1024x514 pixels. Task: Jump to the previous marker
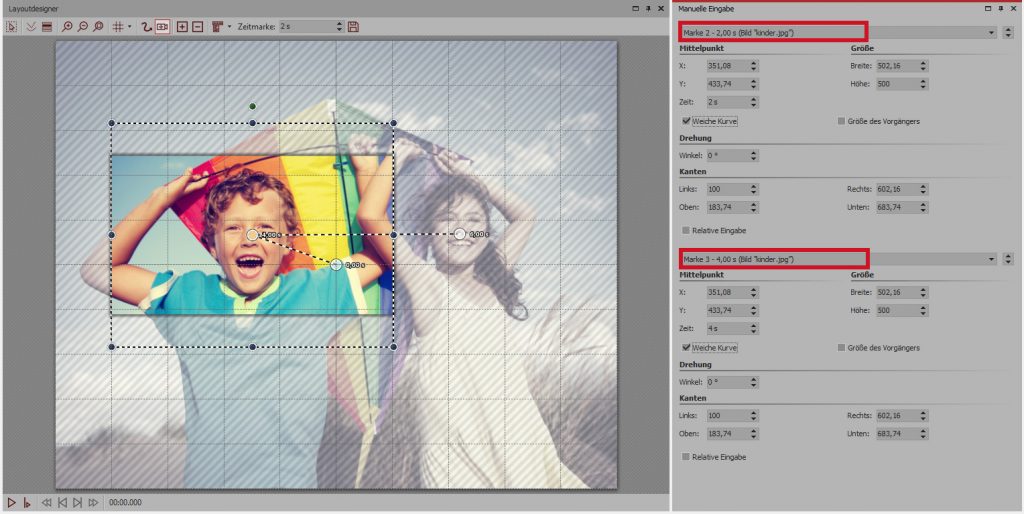(x=62, y=502)
